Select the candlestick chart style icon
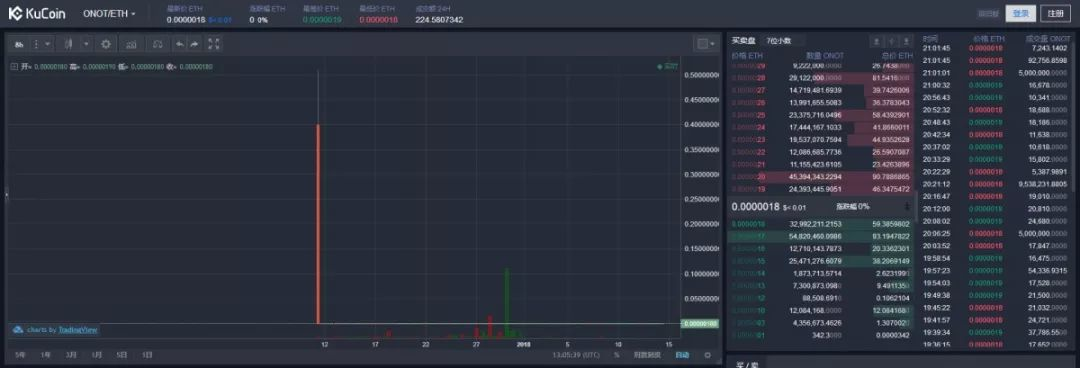1080x368 pixels. (x=68, y=44)
